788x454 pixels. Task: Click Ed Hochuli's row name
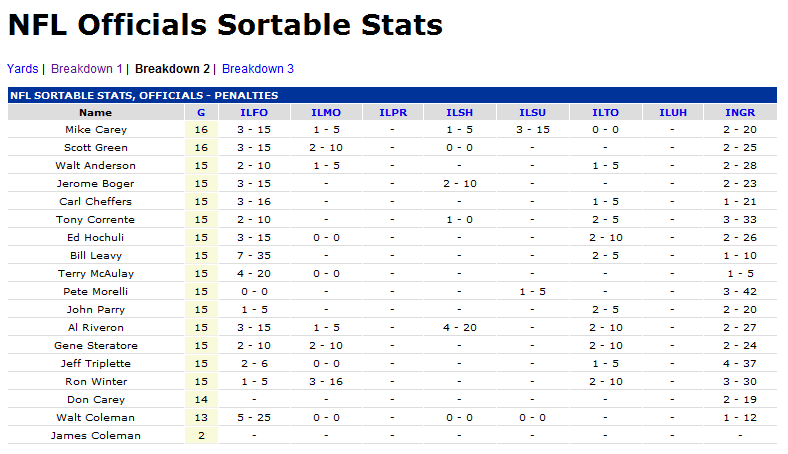96,238
